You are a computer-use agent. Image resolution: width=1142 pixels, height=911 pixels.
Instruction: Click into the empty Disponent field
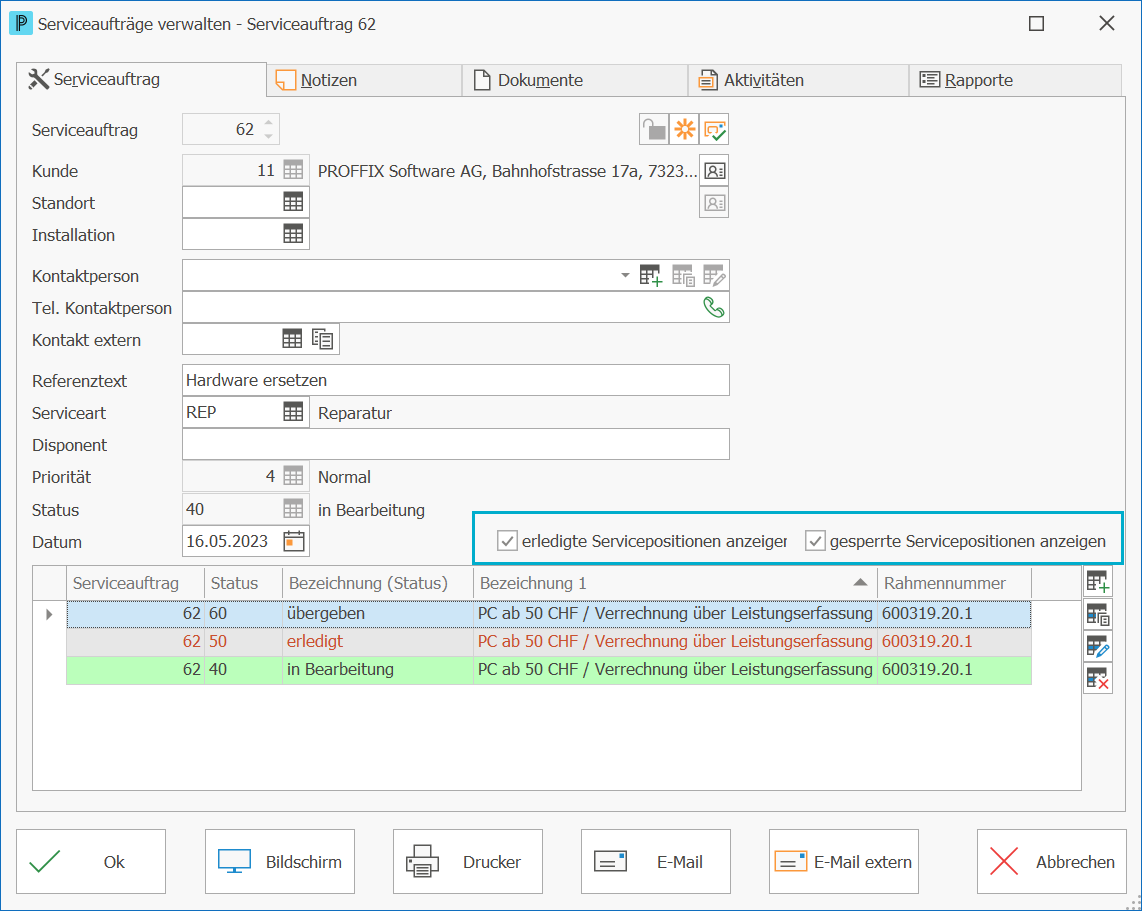[x=456, y=444]
